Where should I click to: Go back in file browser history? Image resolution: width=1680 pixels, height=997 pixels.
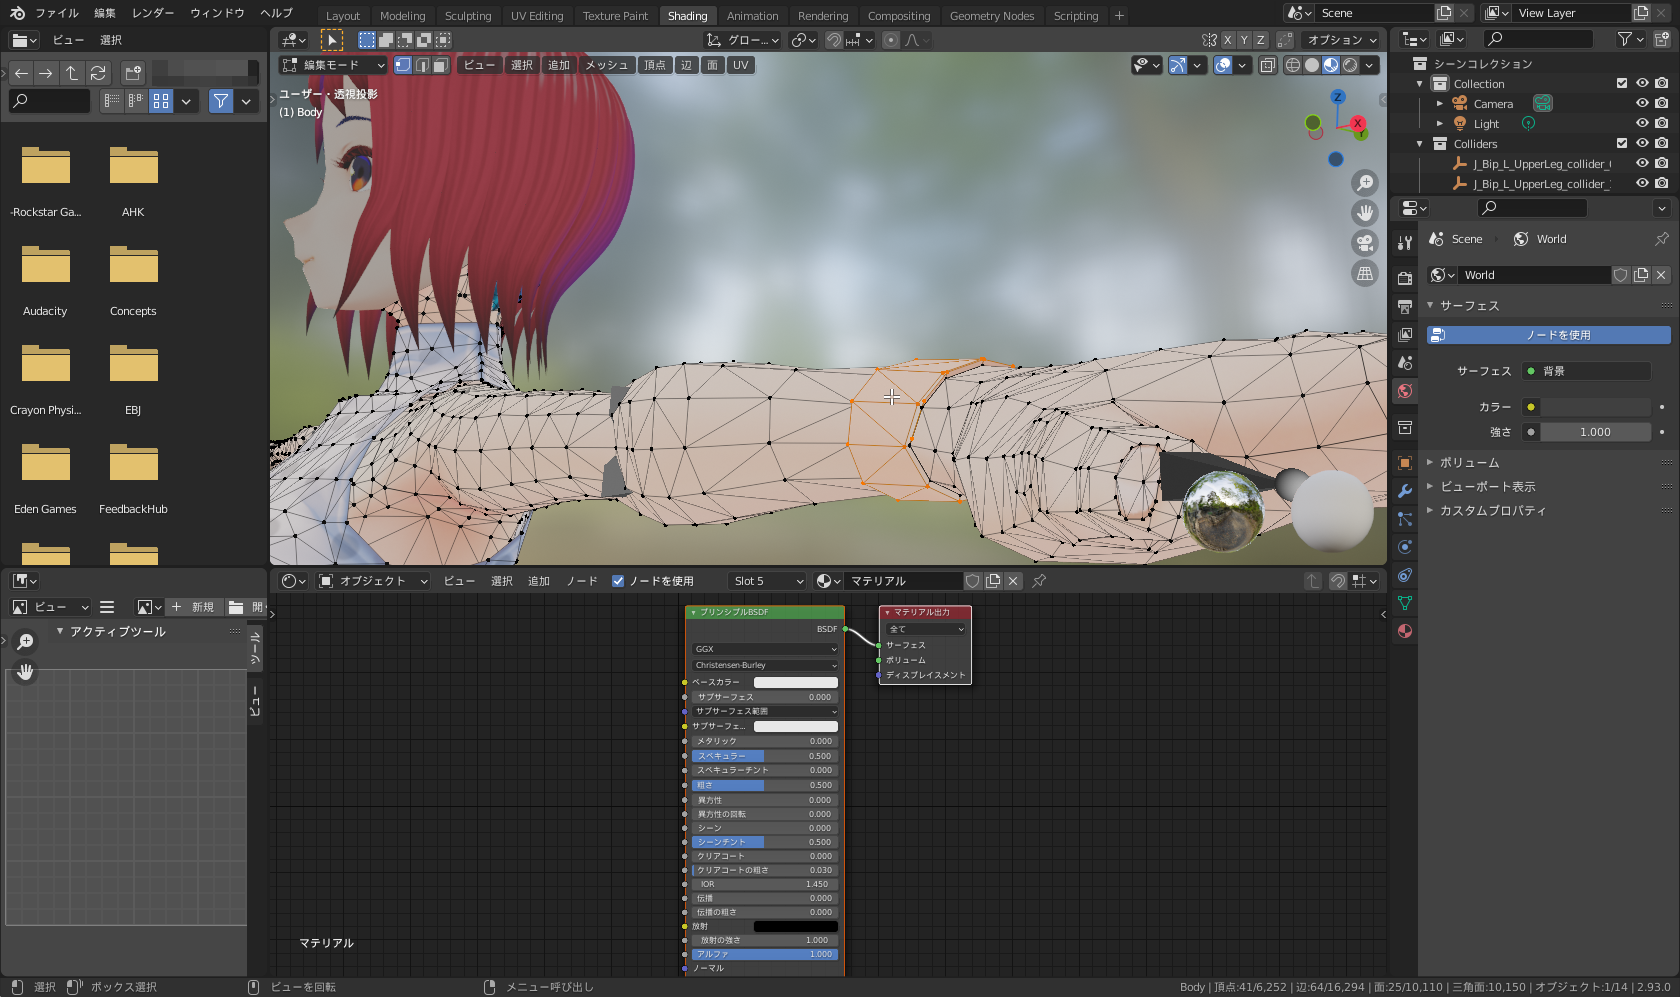(x=21, y=73)
